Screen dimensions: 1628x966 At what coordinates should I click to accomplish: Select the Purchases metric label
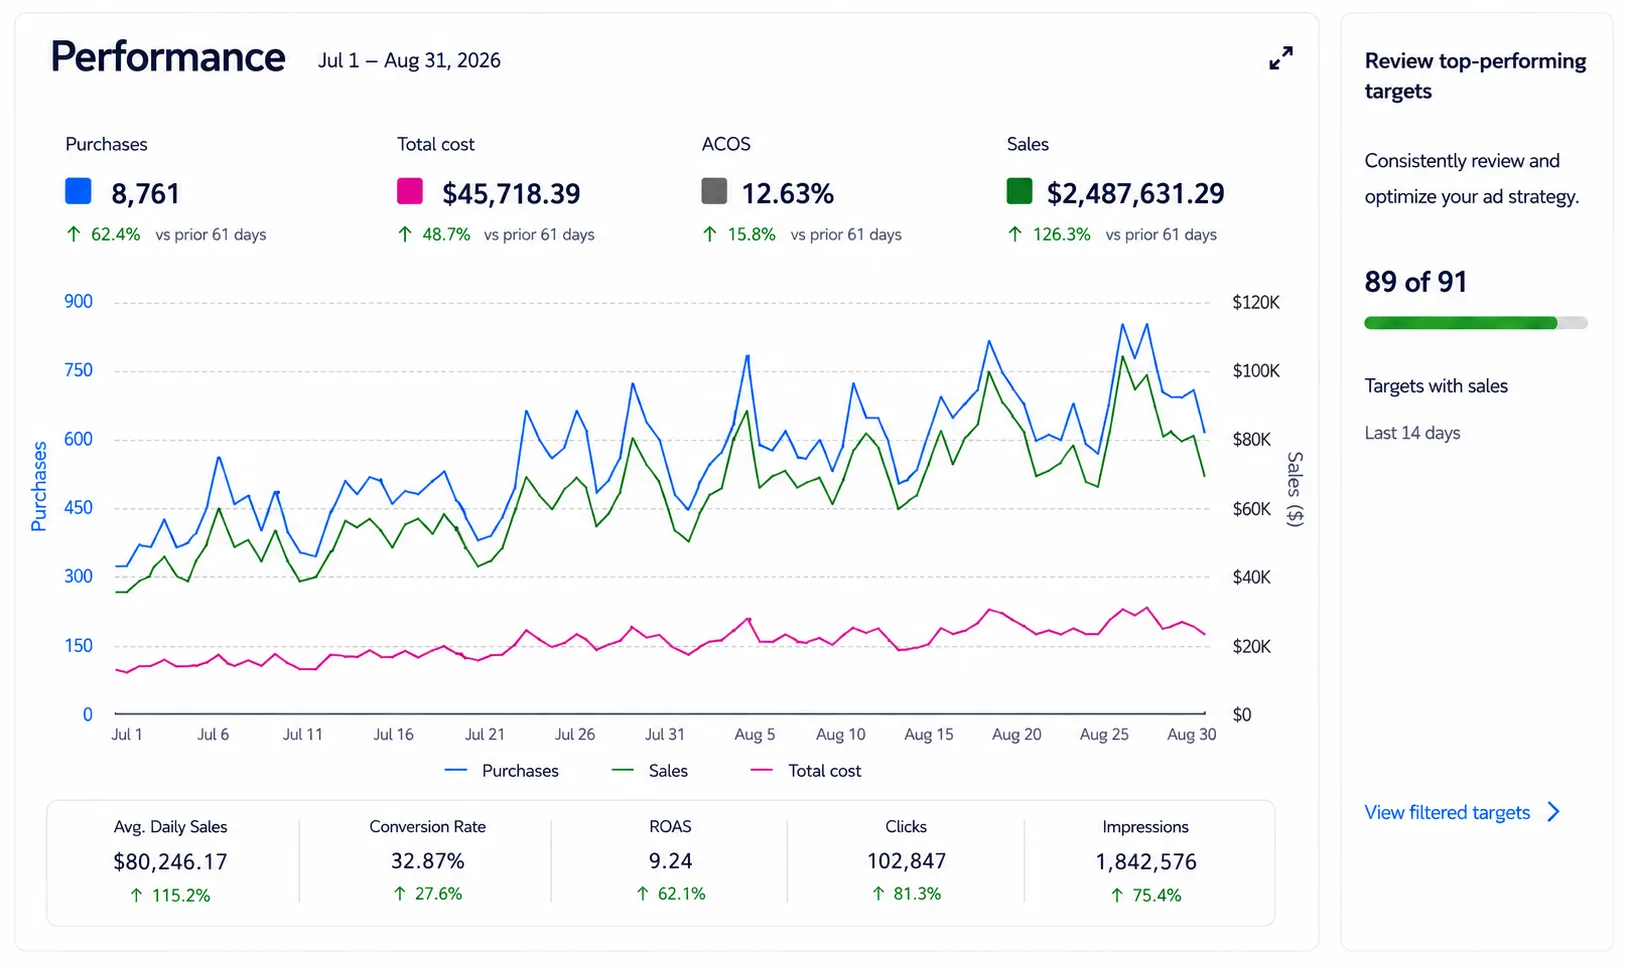pyautogui.click(x=106, y=144)
